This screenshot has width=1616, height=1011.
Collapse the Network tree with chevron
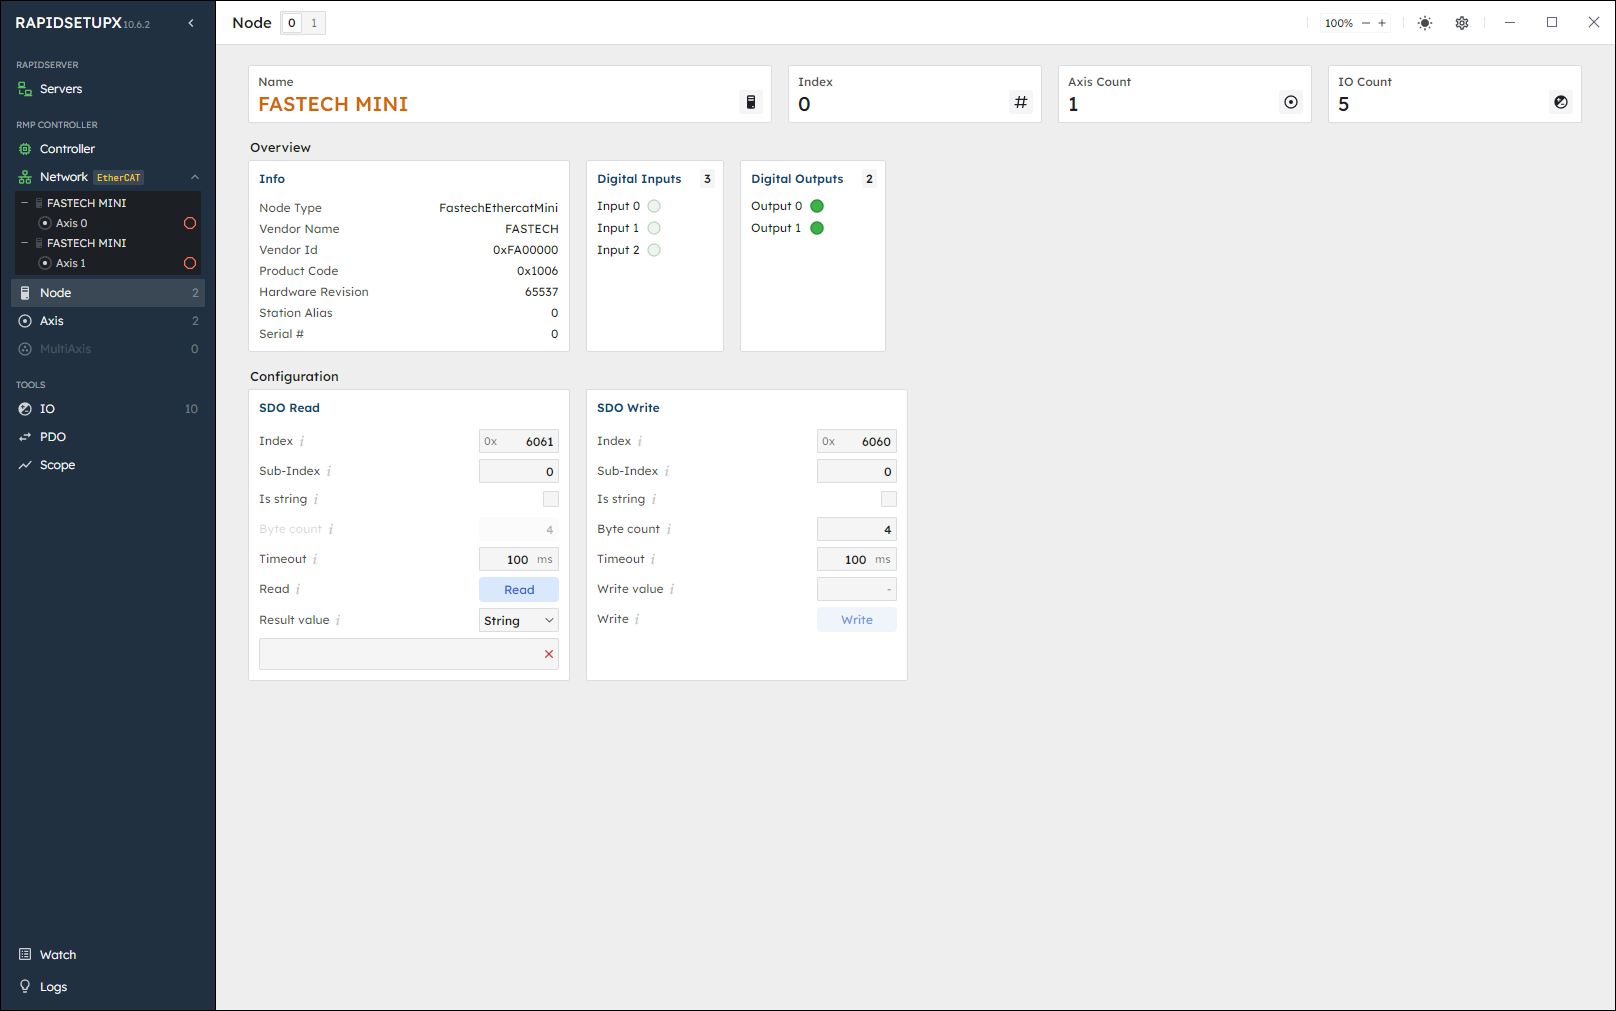tap(195, 177)
